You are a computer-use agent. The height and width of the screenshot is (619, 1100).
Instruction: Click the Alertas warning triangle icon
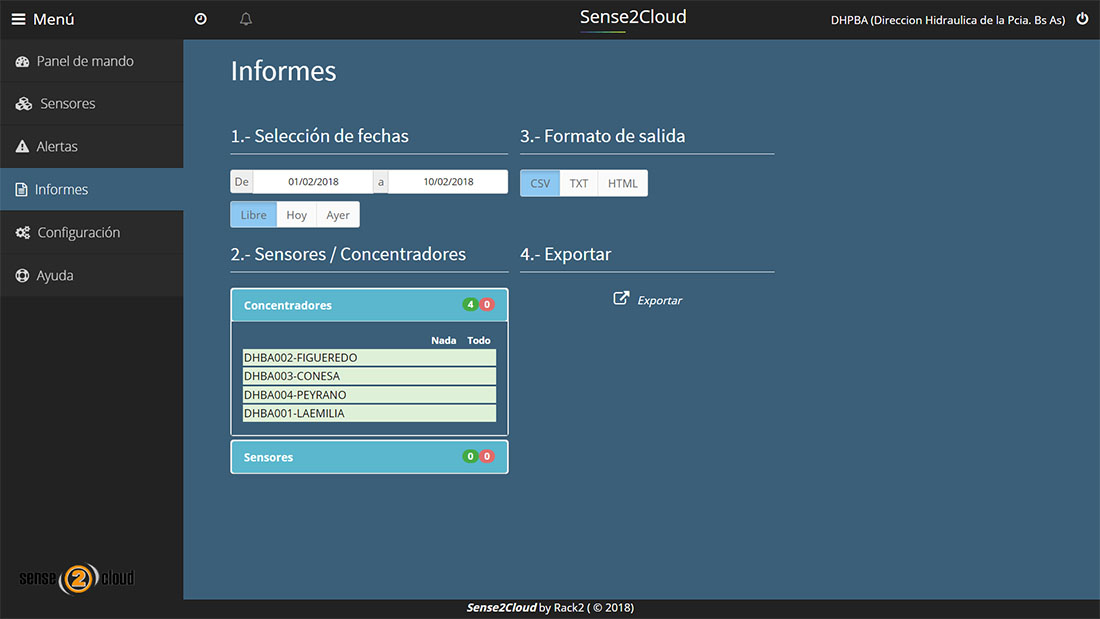pos(22,146)
